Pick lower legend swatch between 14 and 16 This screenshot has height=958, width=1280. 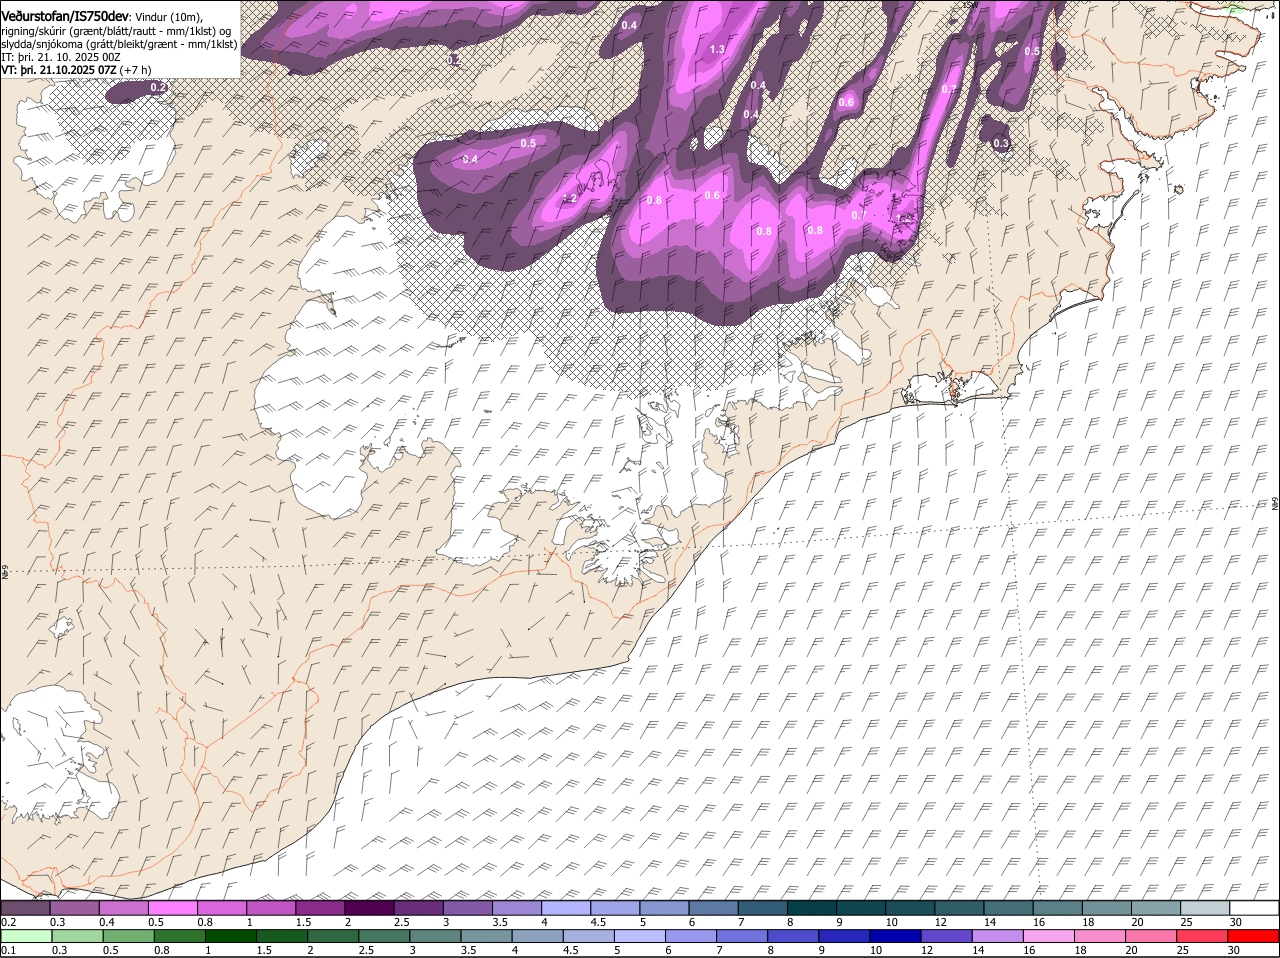(x=999, y=937)
